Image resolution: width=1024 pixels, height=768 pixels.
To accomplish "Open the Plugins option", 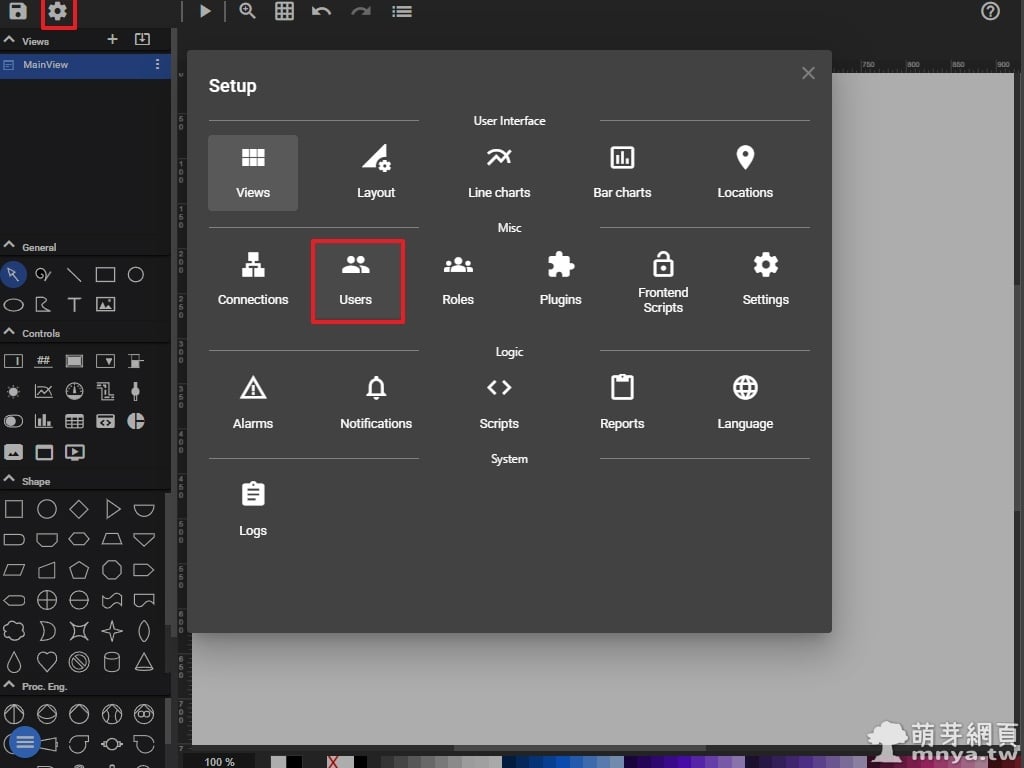I will [x=560, y=280].
